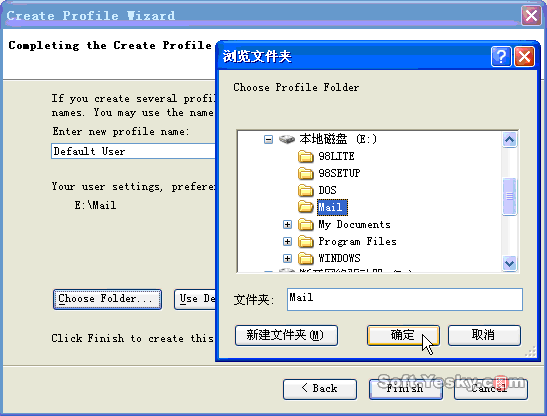Click the 98SETUP folder icon
This screenshot has width=547, height=416.
[306, 173]
